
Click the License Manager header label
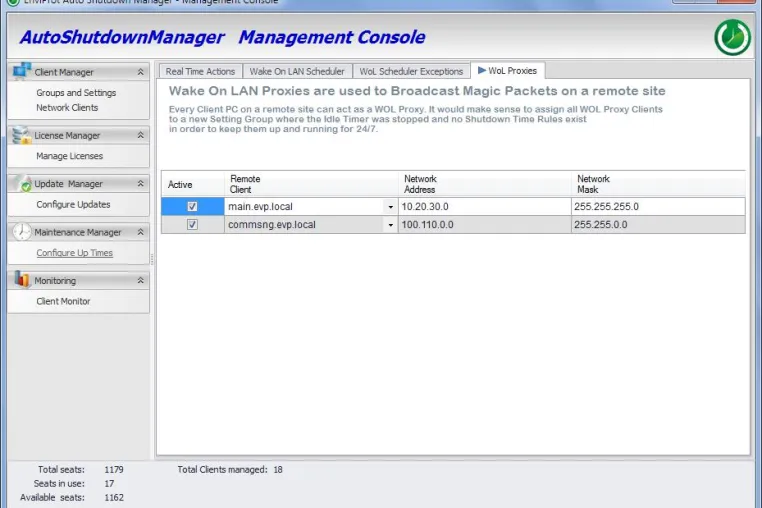67,135
